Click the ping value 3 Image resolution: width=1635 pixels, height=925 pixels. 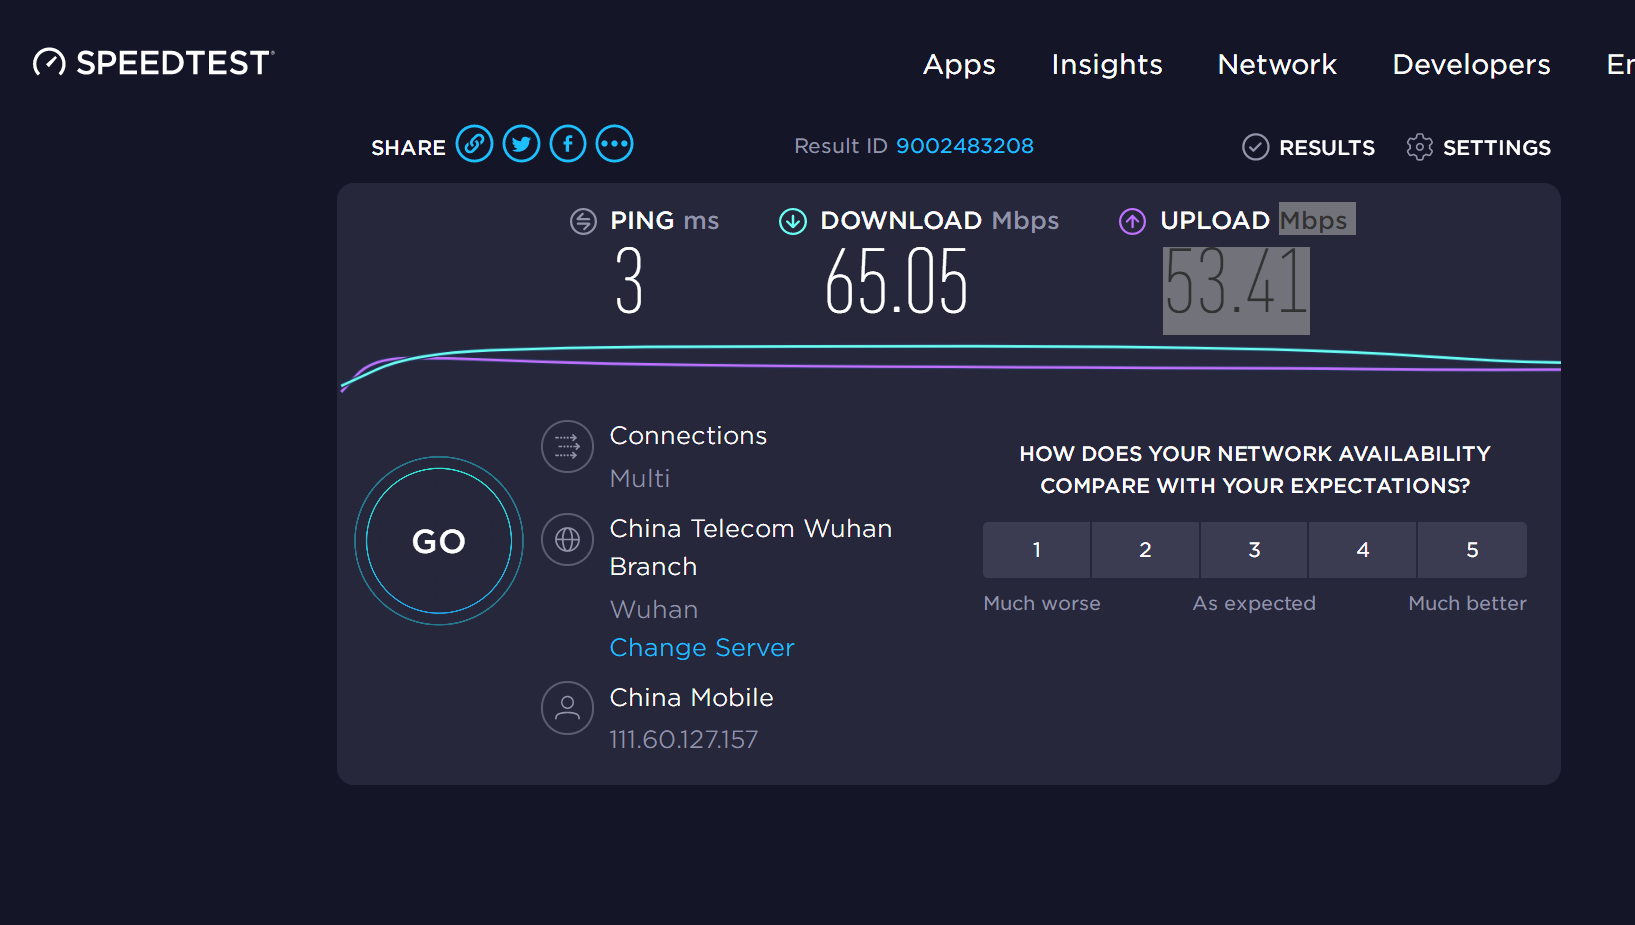tap(629, 282)
